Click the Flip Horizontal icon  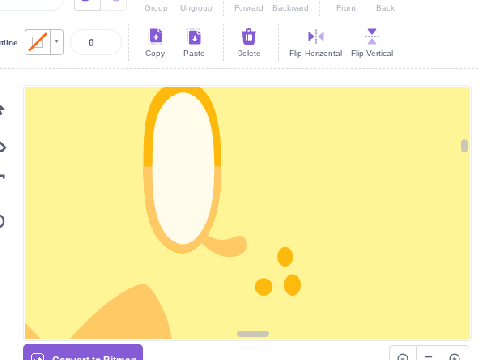coord(316,36)
